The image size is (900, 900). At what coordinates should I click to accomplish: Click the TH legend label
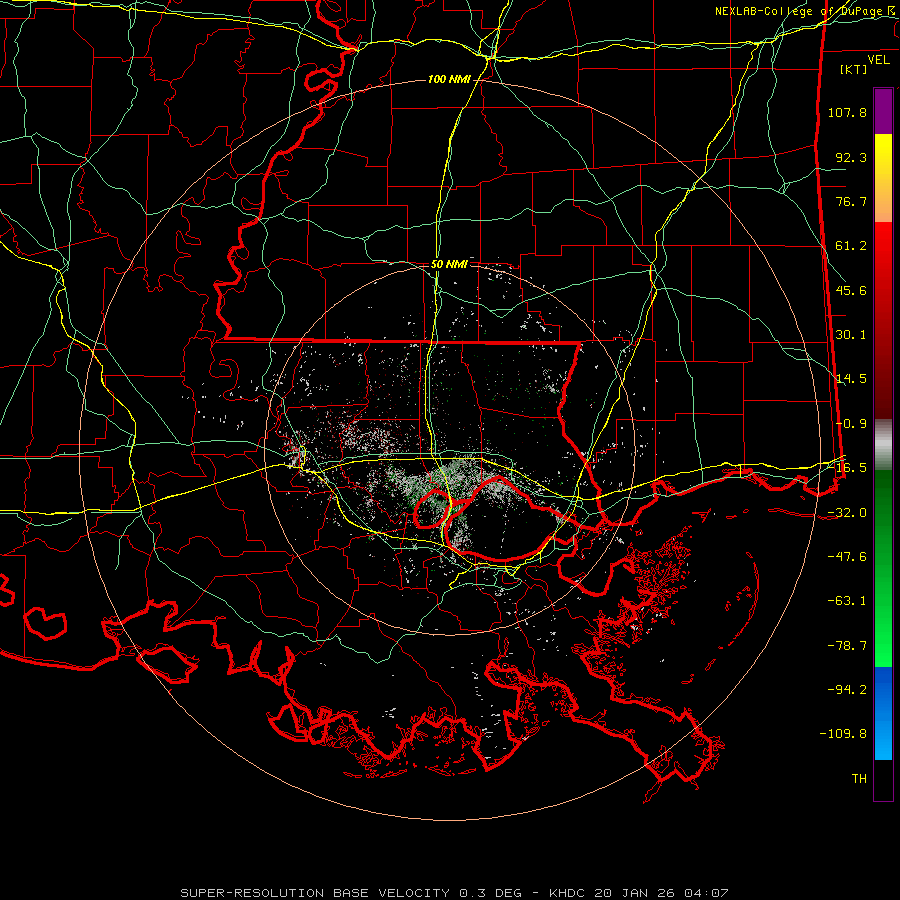(859, 779)
